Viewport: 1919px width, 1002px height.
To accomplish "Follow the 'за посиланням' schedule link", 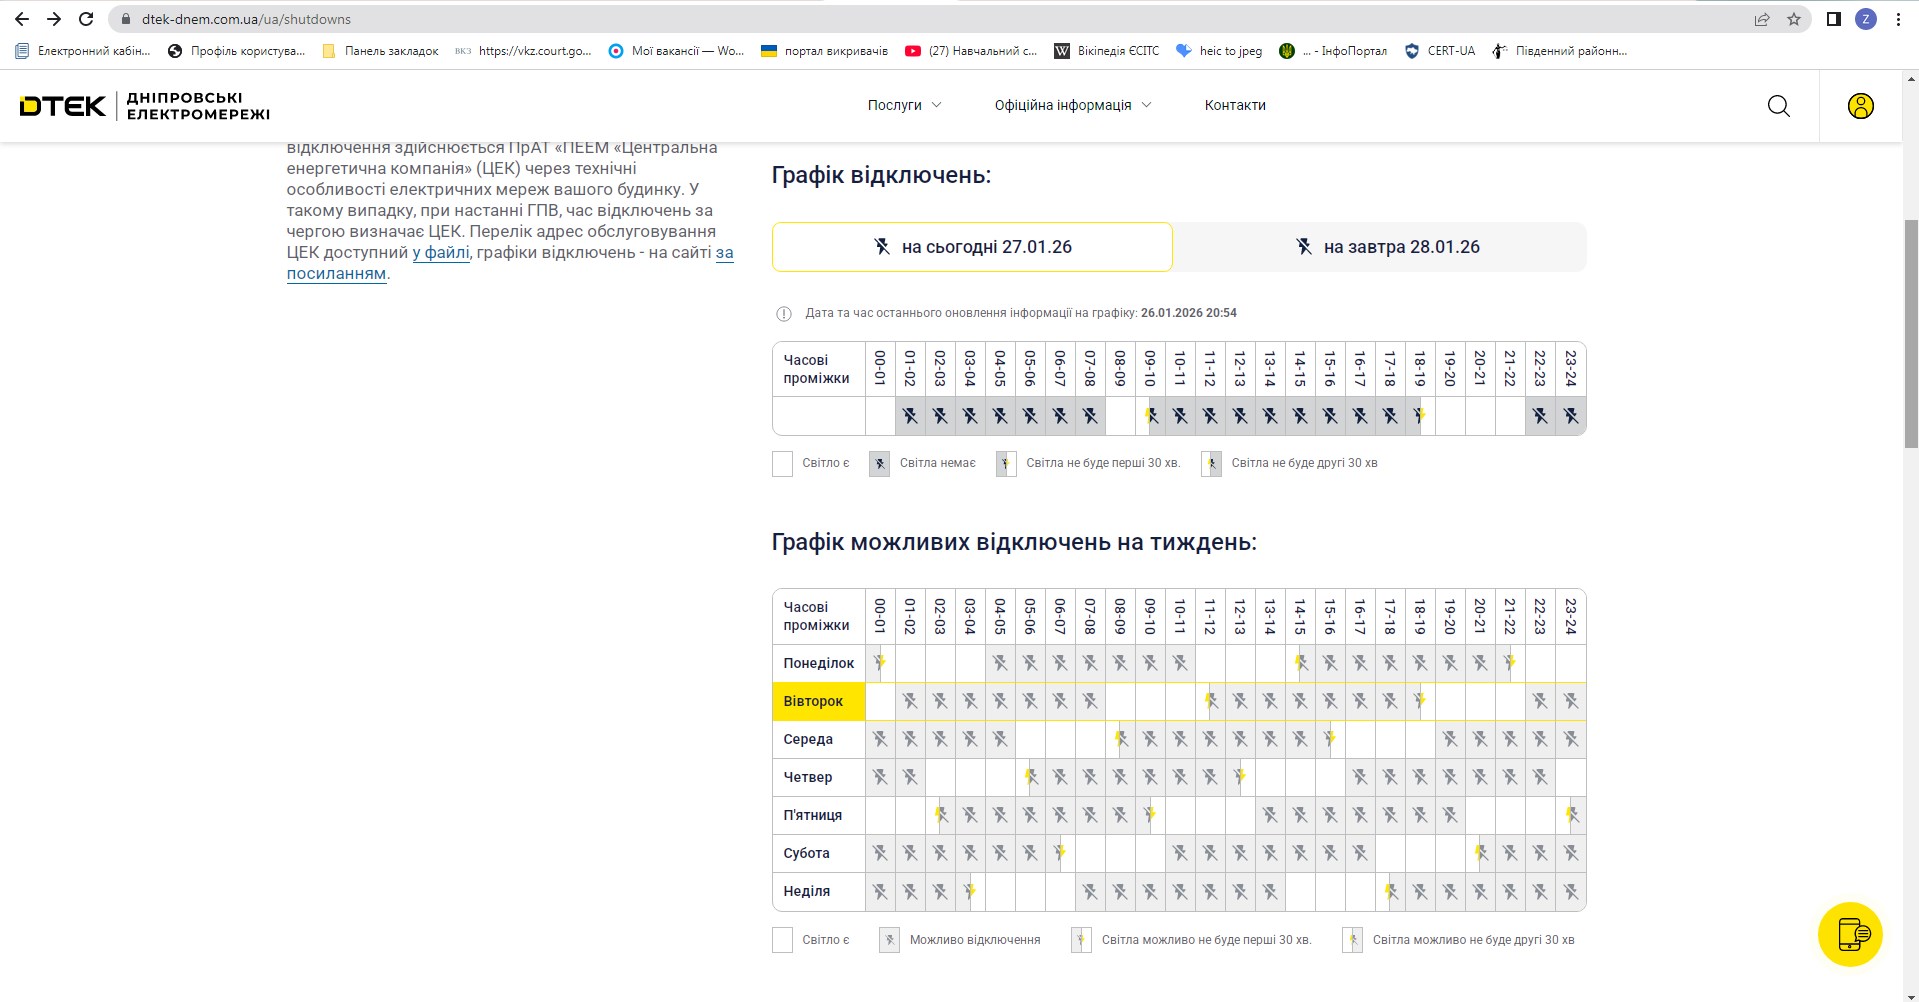I will coord(336,274).
